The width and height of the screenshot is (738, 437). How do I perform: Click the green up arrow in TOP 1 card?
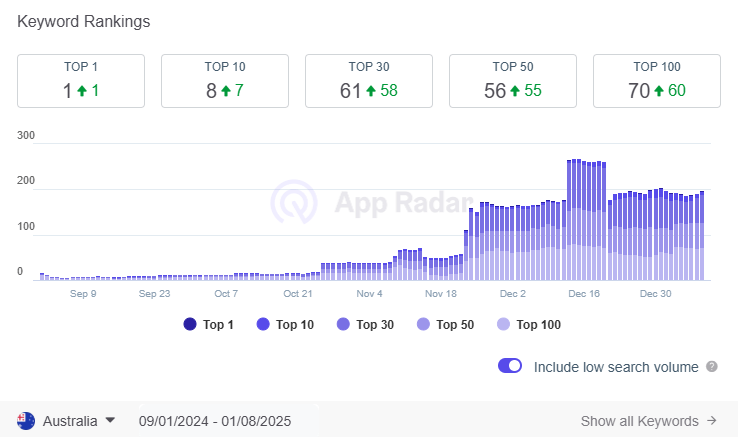click(82, 90)
